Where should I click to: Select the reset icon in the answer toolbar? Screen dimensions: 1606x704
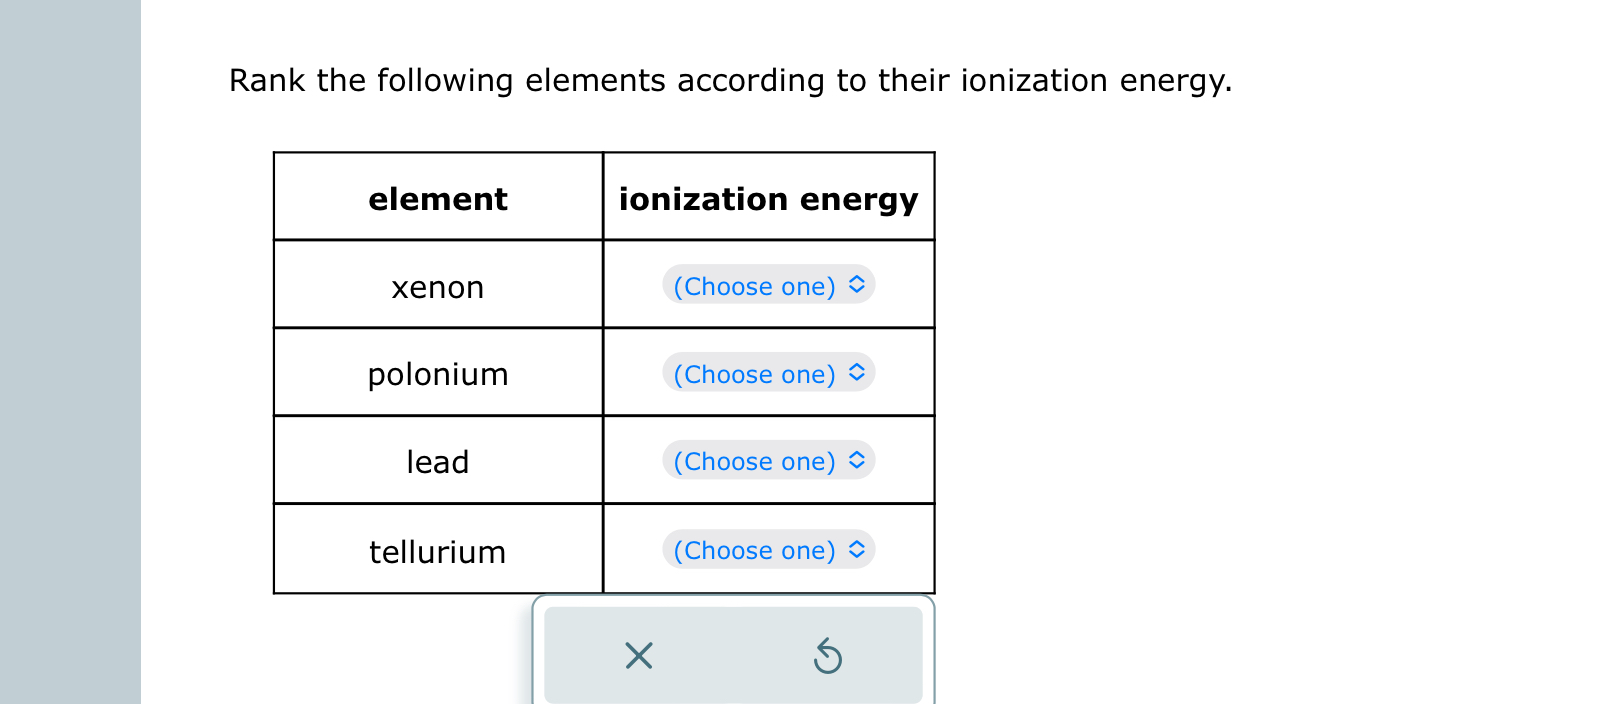coord(827,656)
